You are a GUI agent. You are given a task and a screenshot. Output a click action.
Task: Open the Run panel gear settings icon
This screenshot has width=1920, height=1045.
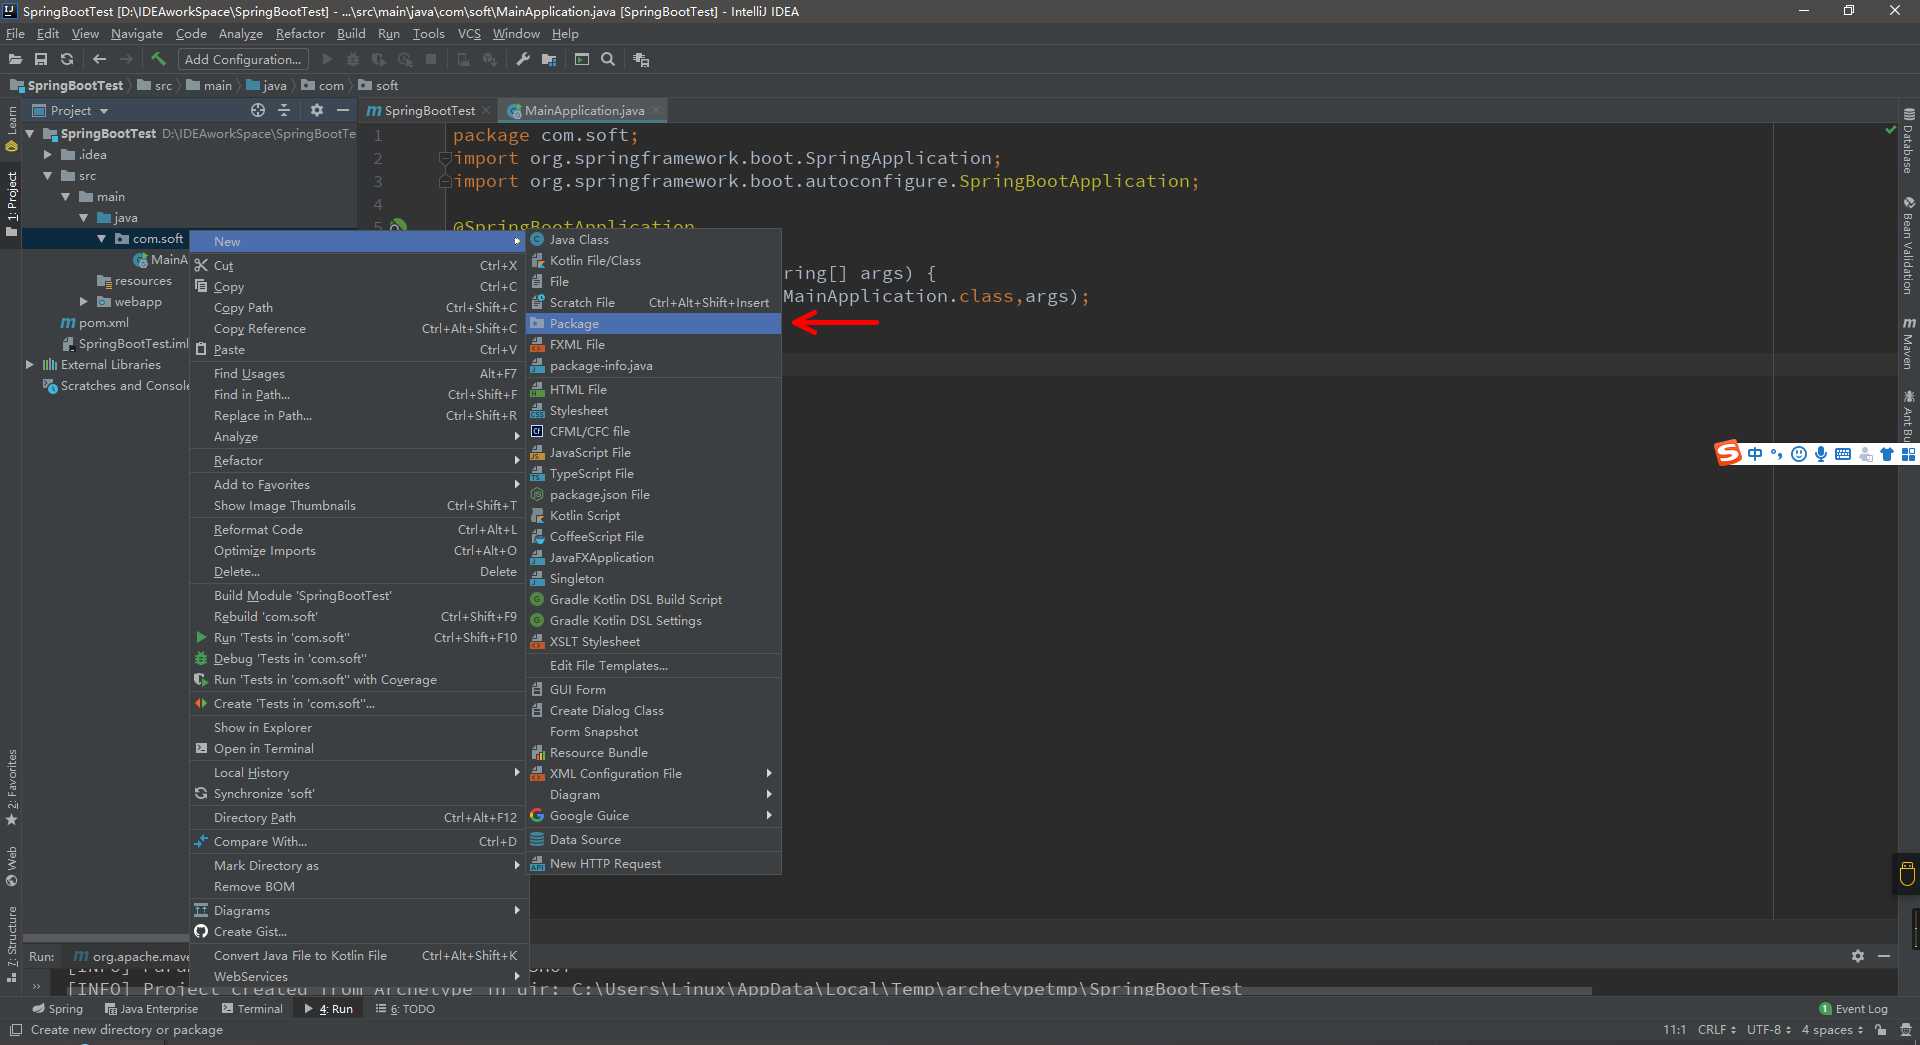(1858, 956)
